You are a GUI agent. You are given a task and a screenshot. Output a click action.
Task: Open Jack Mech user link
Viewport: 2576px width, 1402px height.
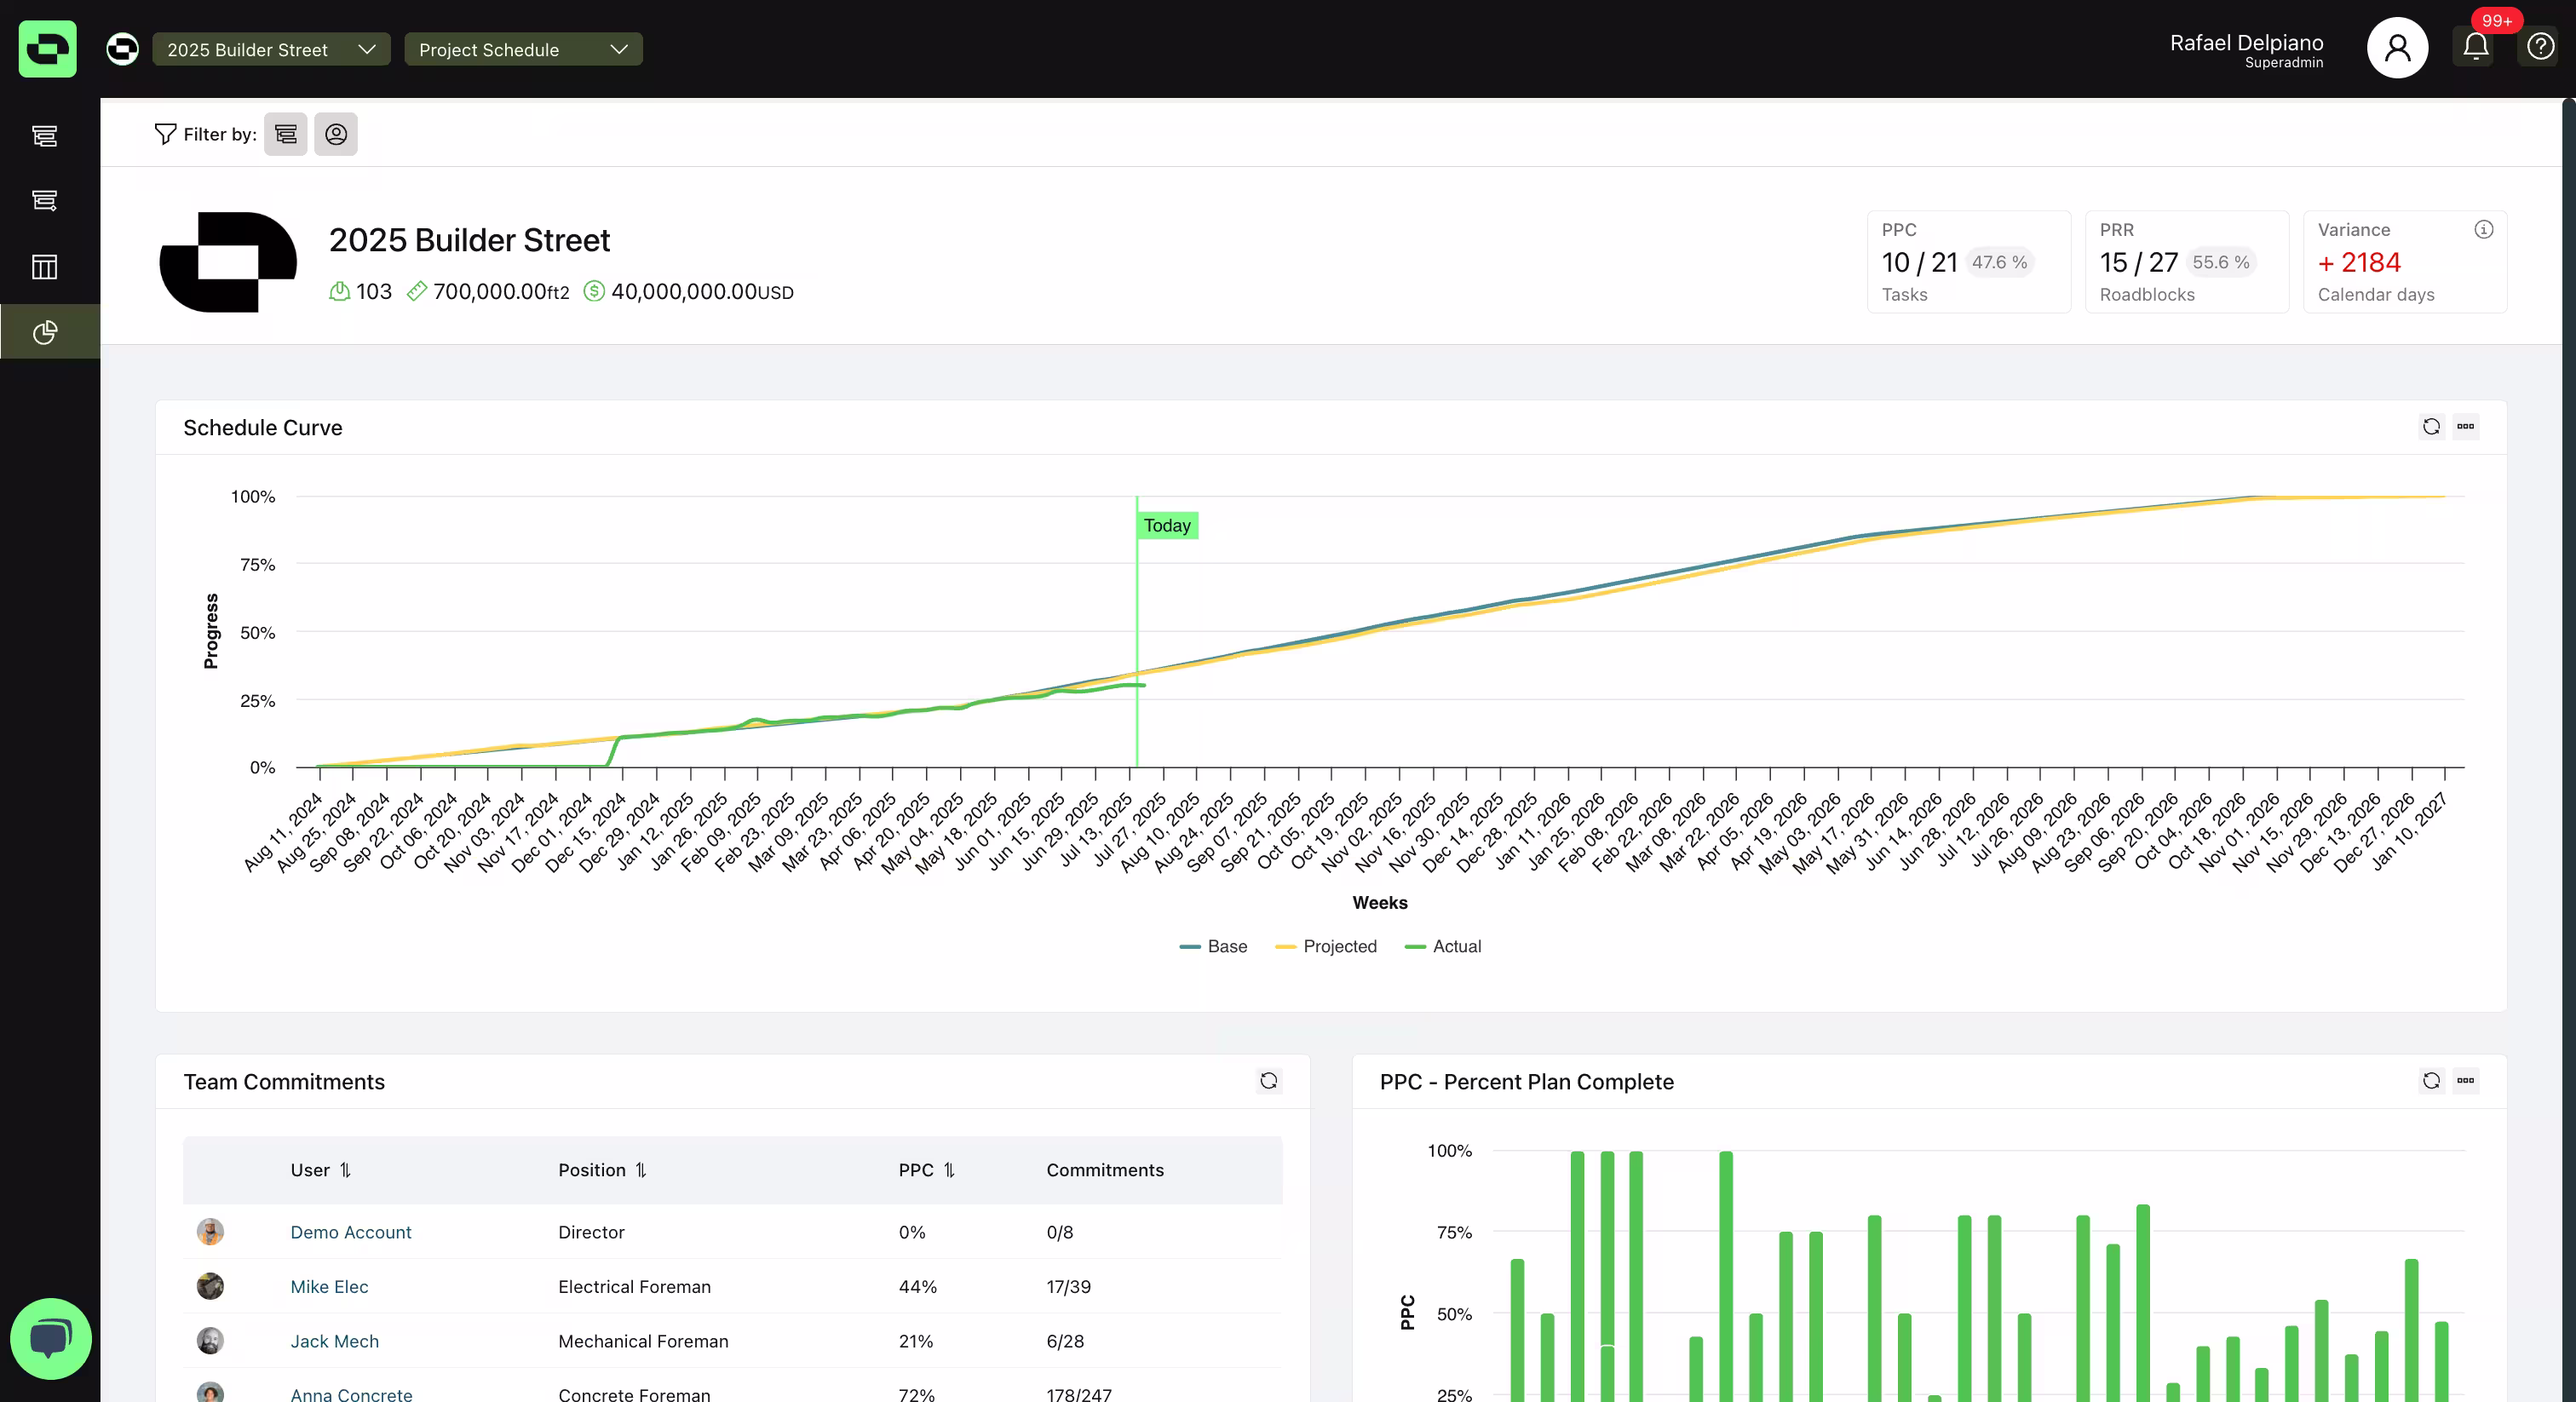pos(334,1341)
